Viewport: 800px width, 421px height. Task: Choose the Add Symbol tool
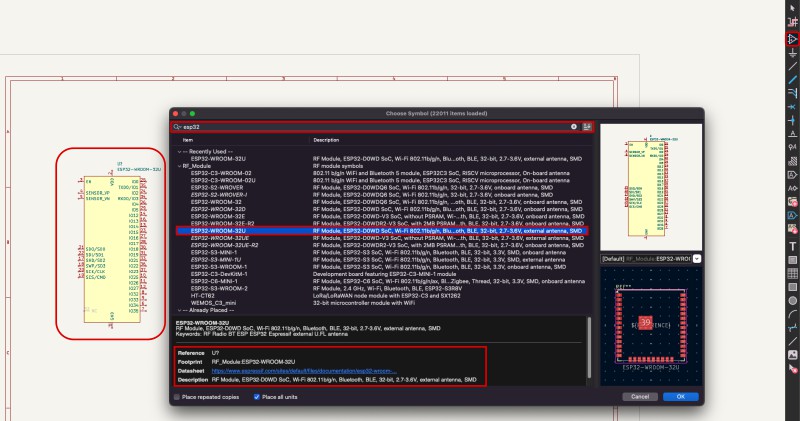792,39
